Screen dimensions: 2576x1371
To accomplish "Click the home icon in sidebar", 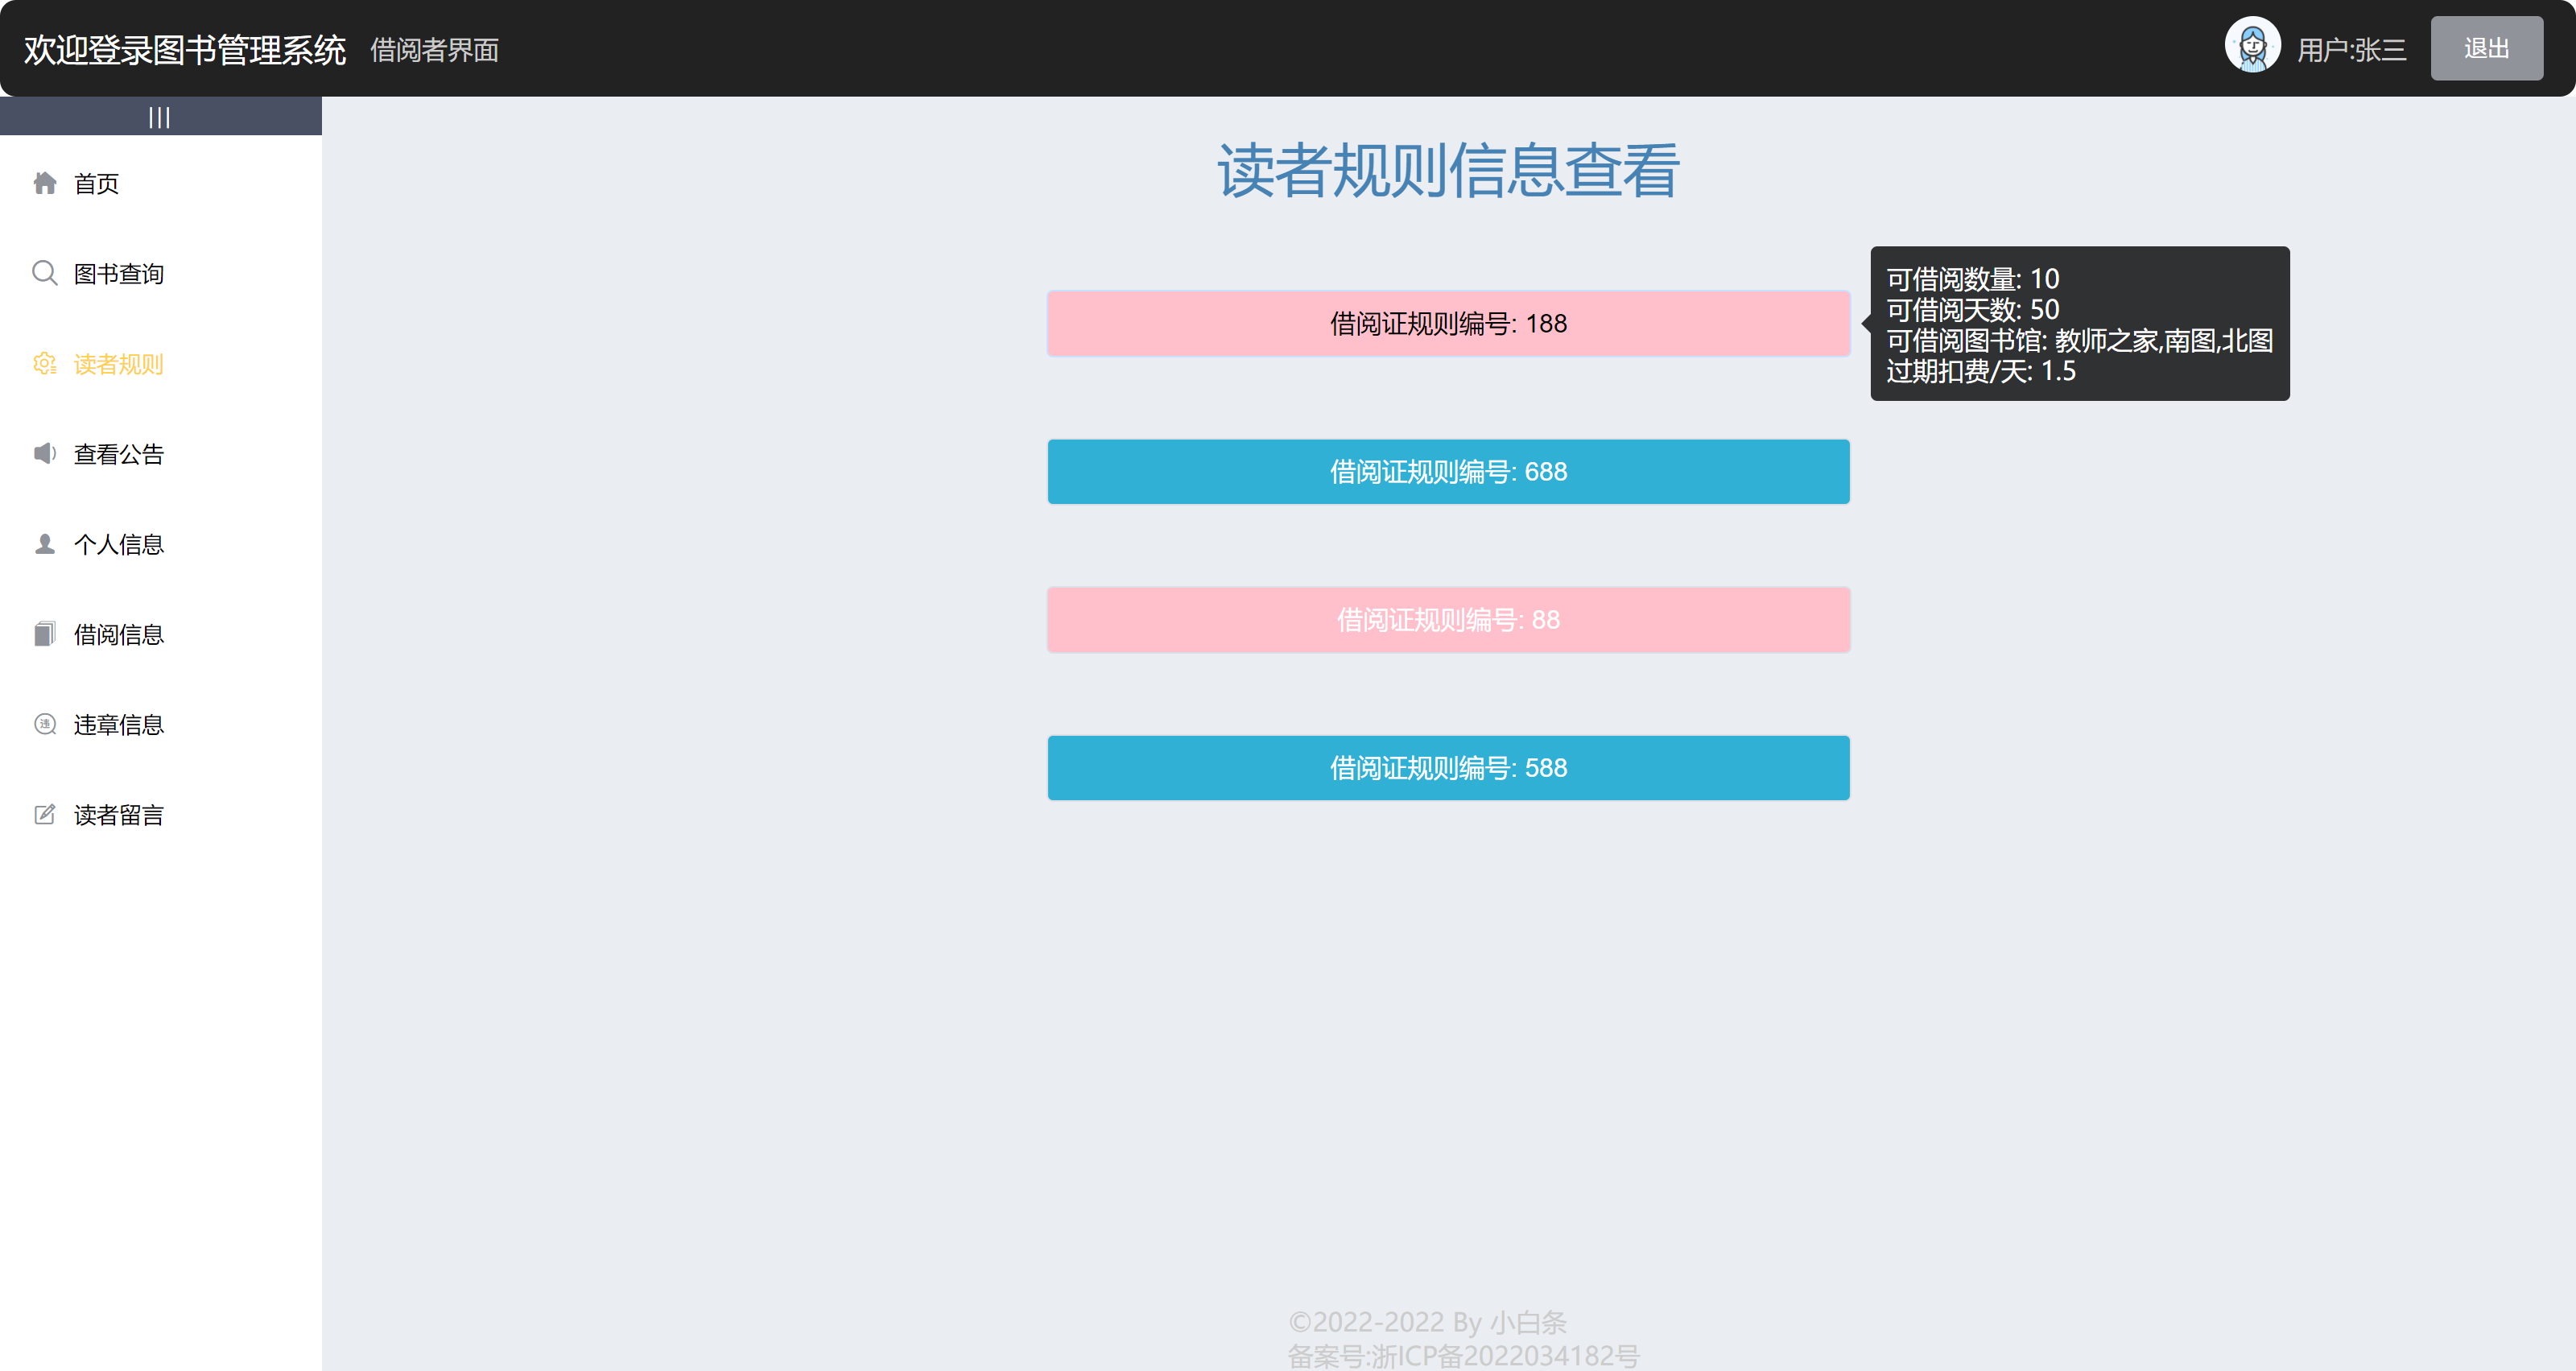I will pyautogui.click(x=45, y=183).
